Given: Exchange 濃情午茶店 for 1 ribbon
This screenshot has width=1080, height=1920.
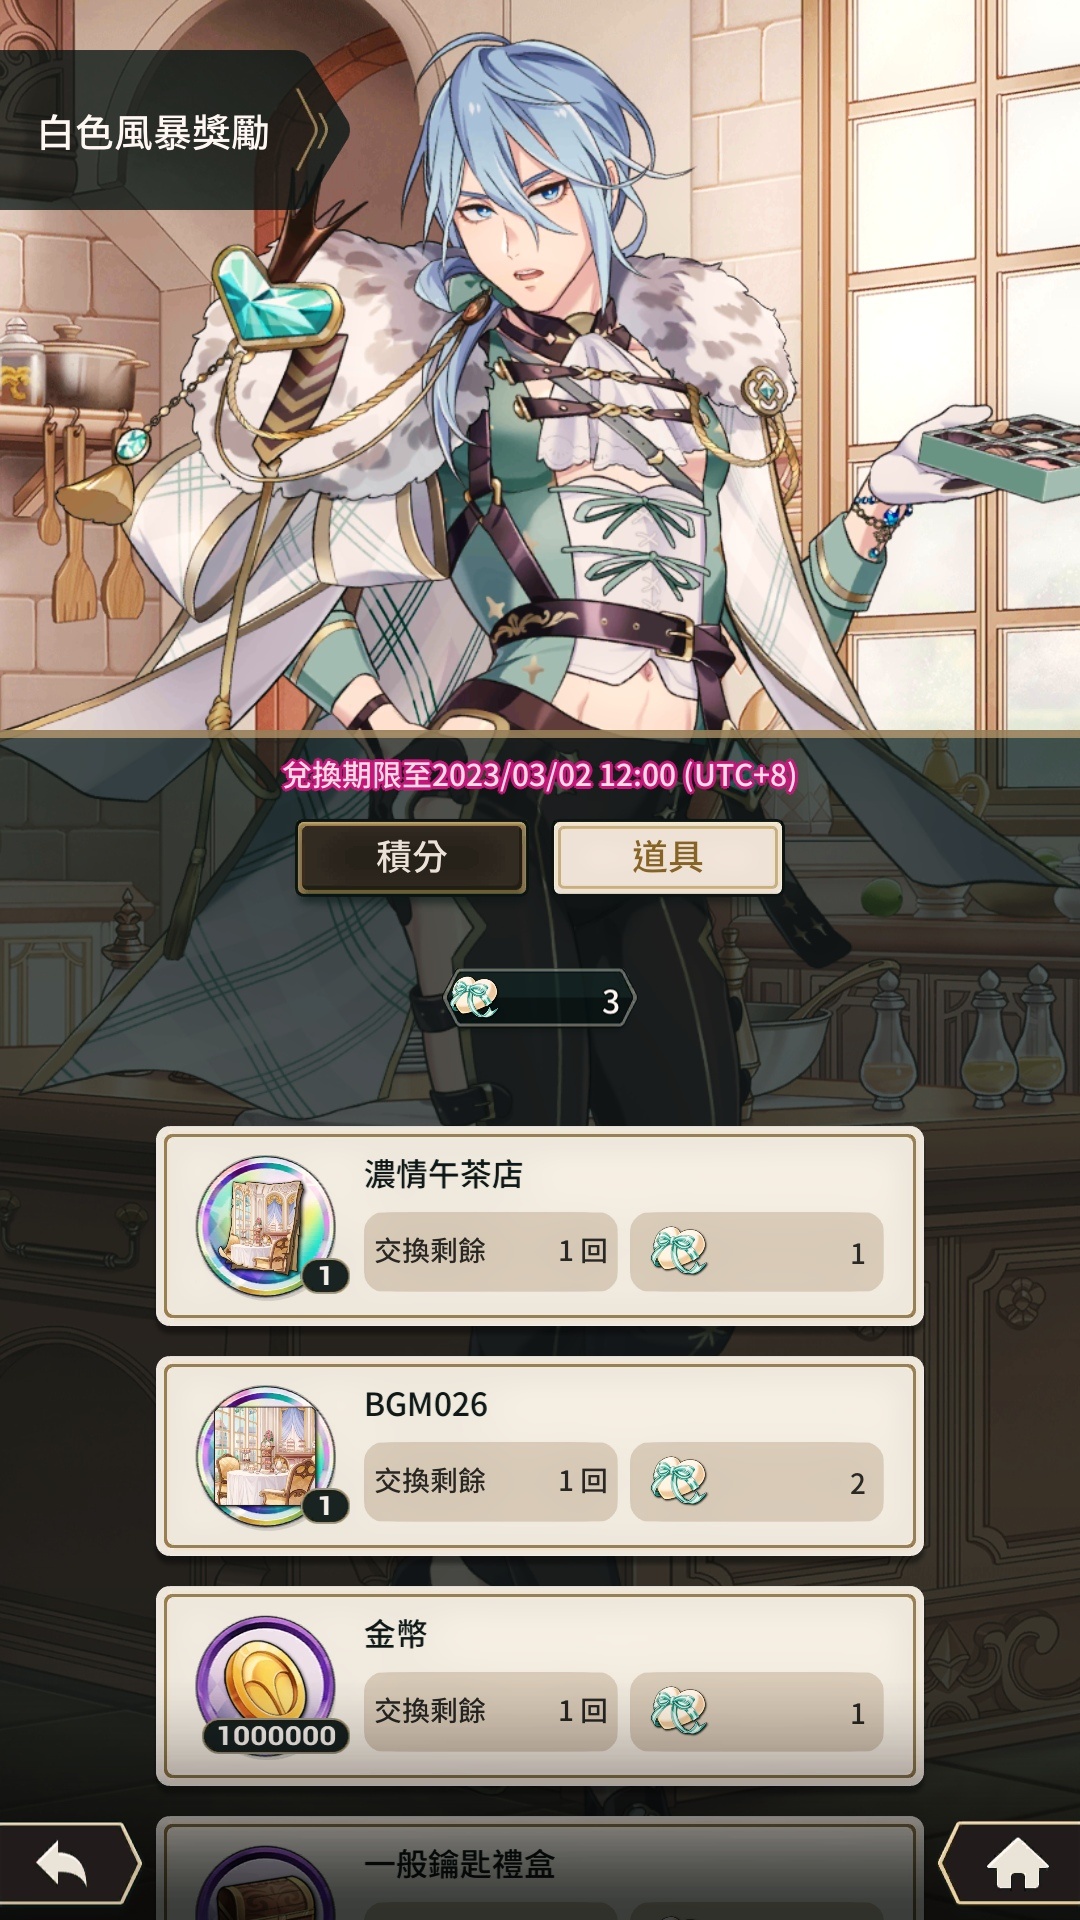Looking at the screenshot, I should (x=756, y=1251).
